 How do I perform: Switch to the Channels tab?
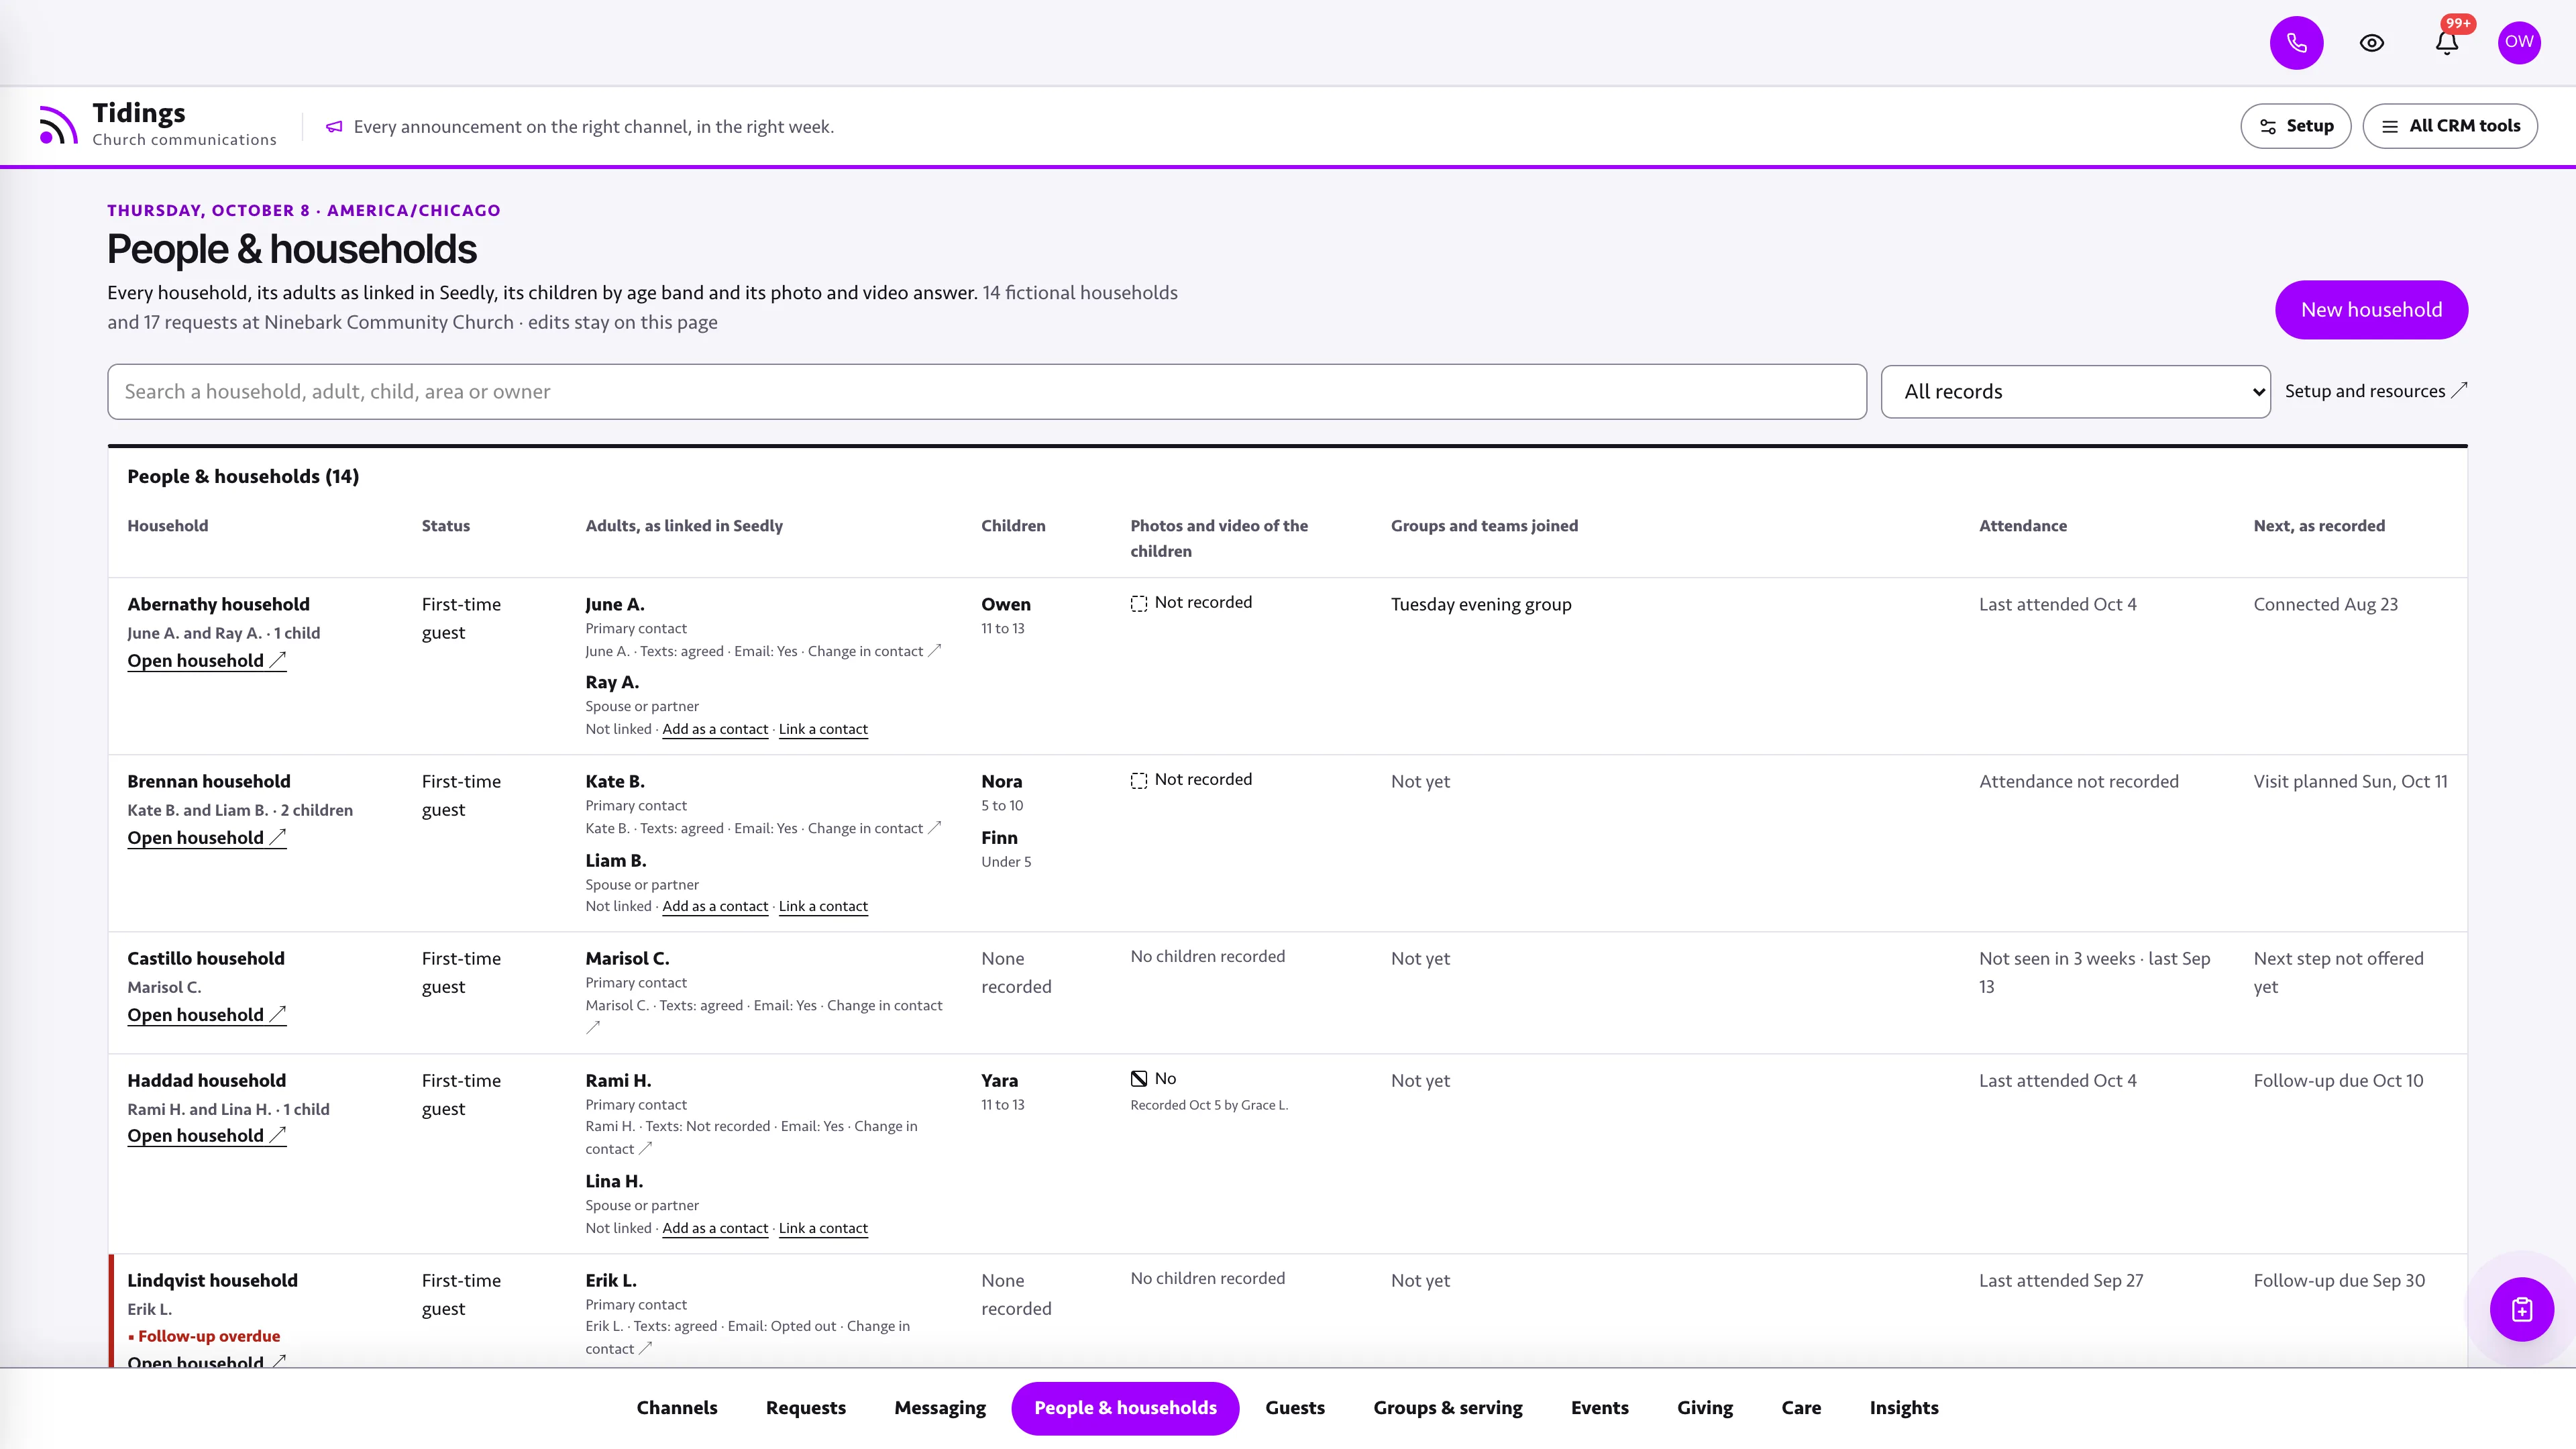[677, 1408]
